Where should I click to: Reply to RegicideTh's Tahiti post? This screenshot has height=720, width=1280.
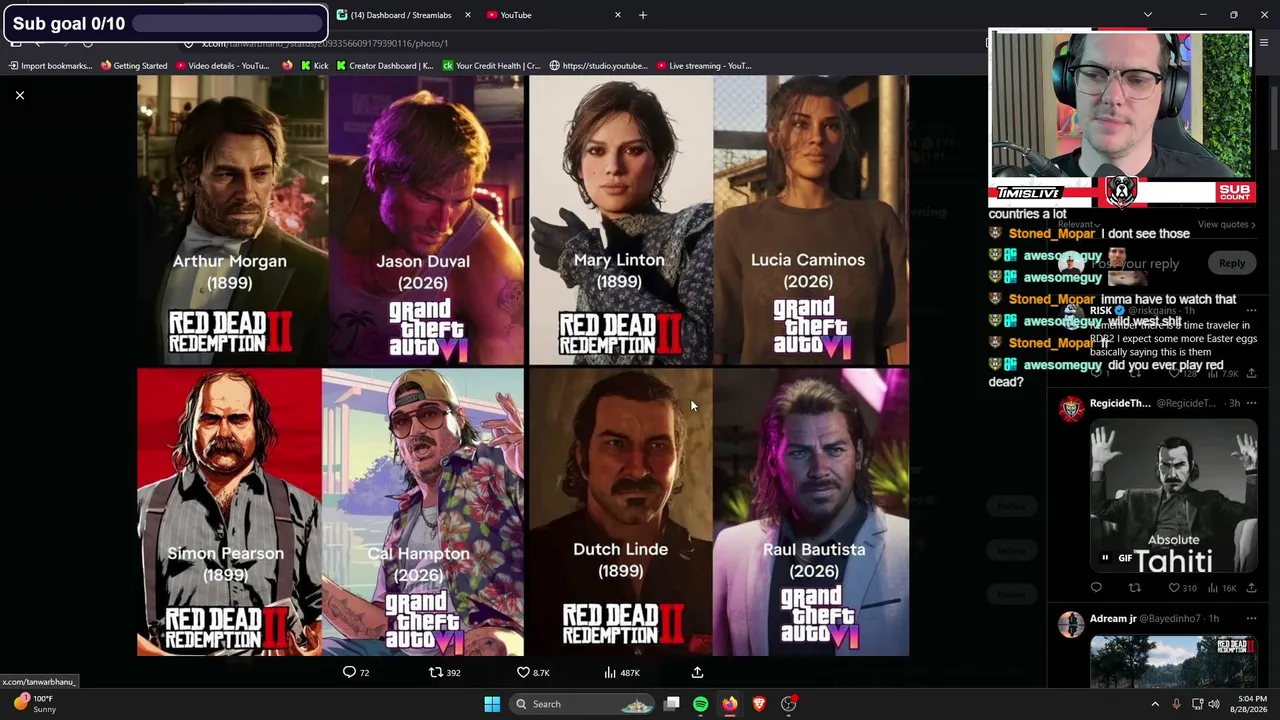tap(1096, 588)
